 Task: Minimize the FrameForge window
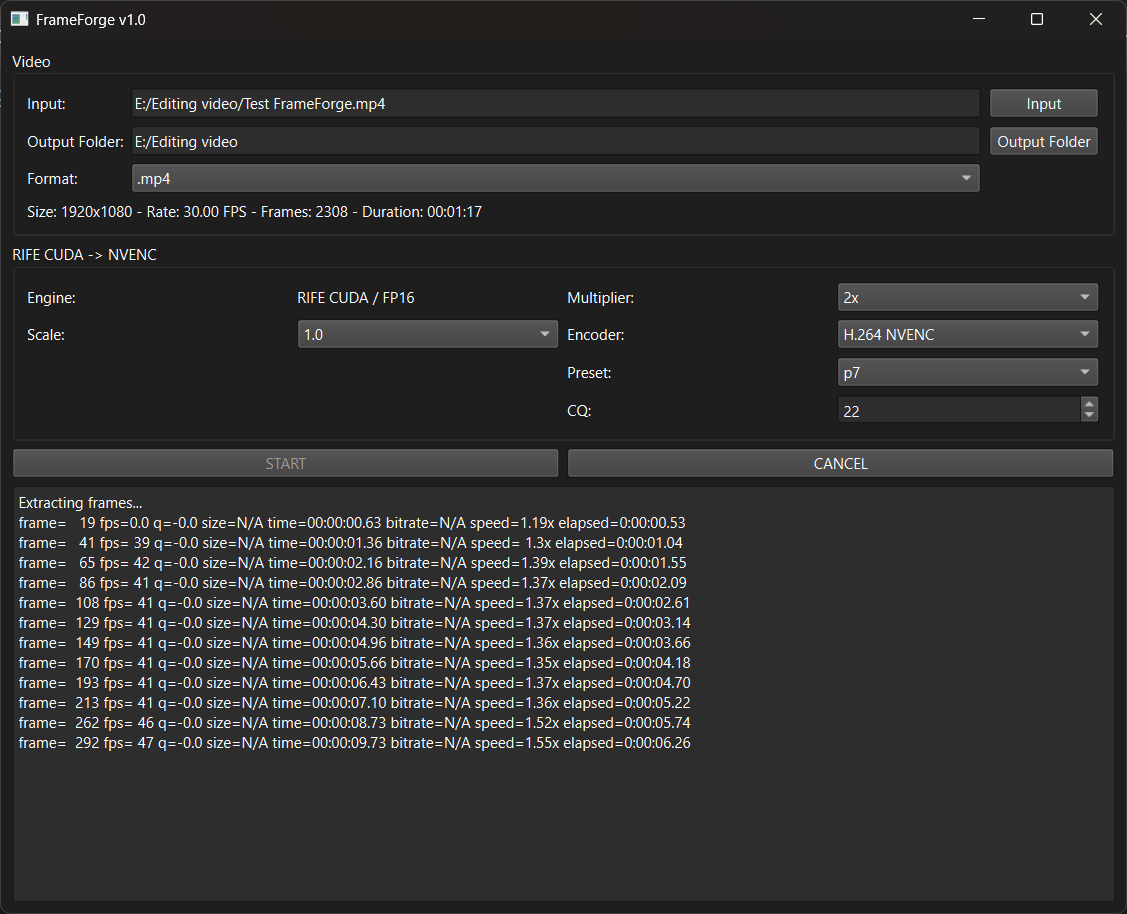[x=979, y=19]
